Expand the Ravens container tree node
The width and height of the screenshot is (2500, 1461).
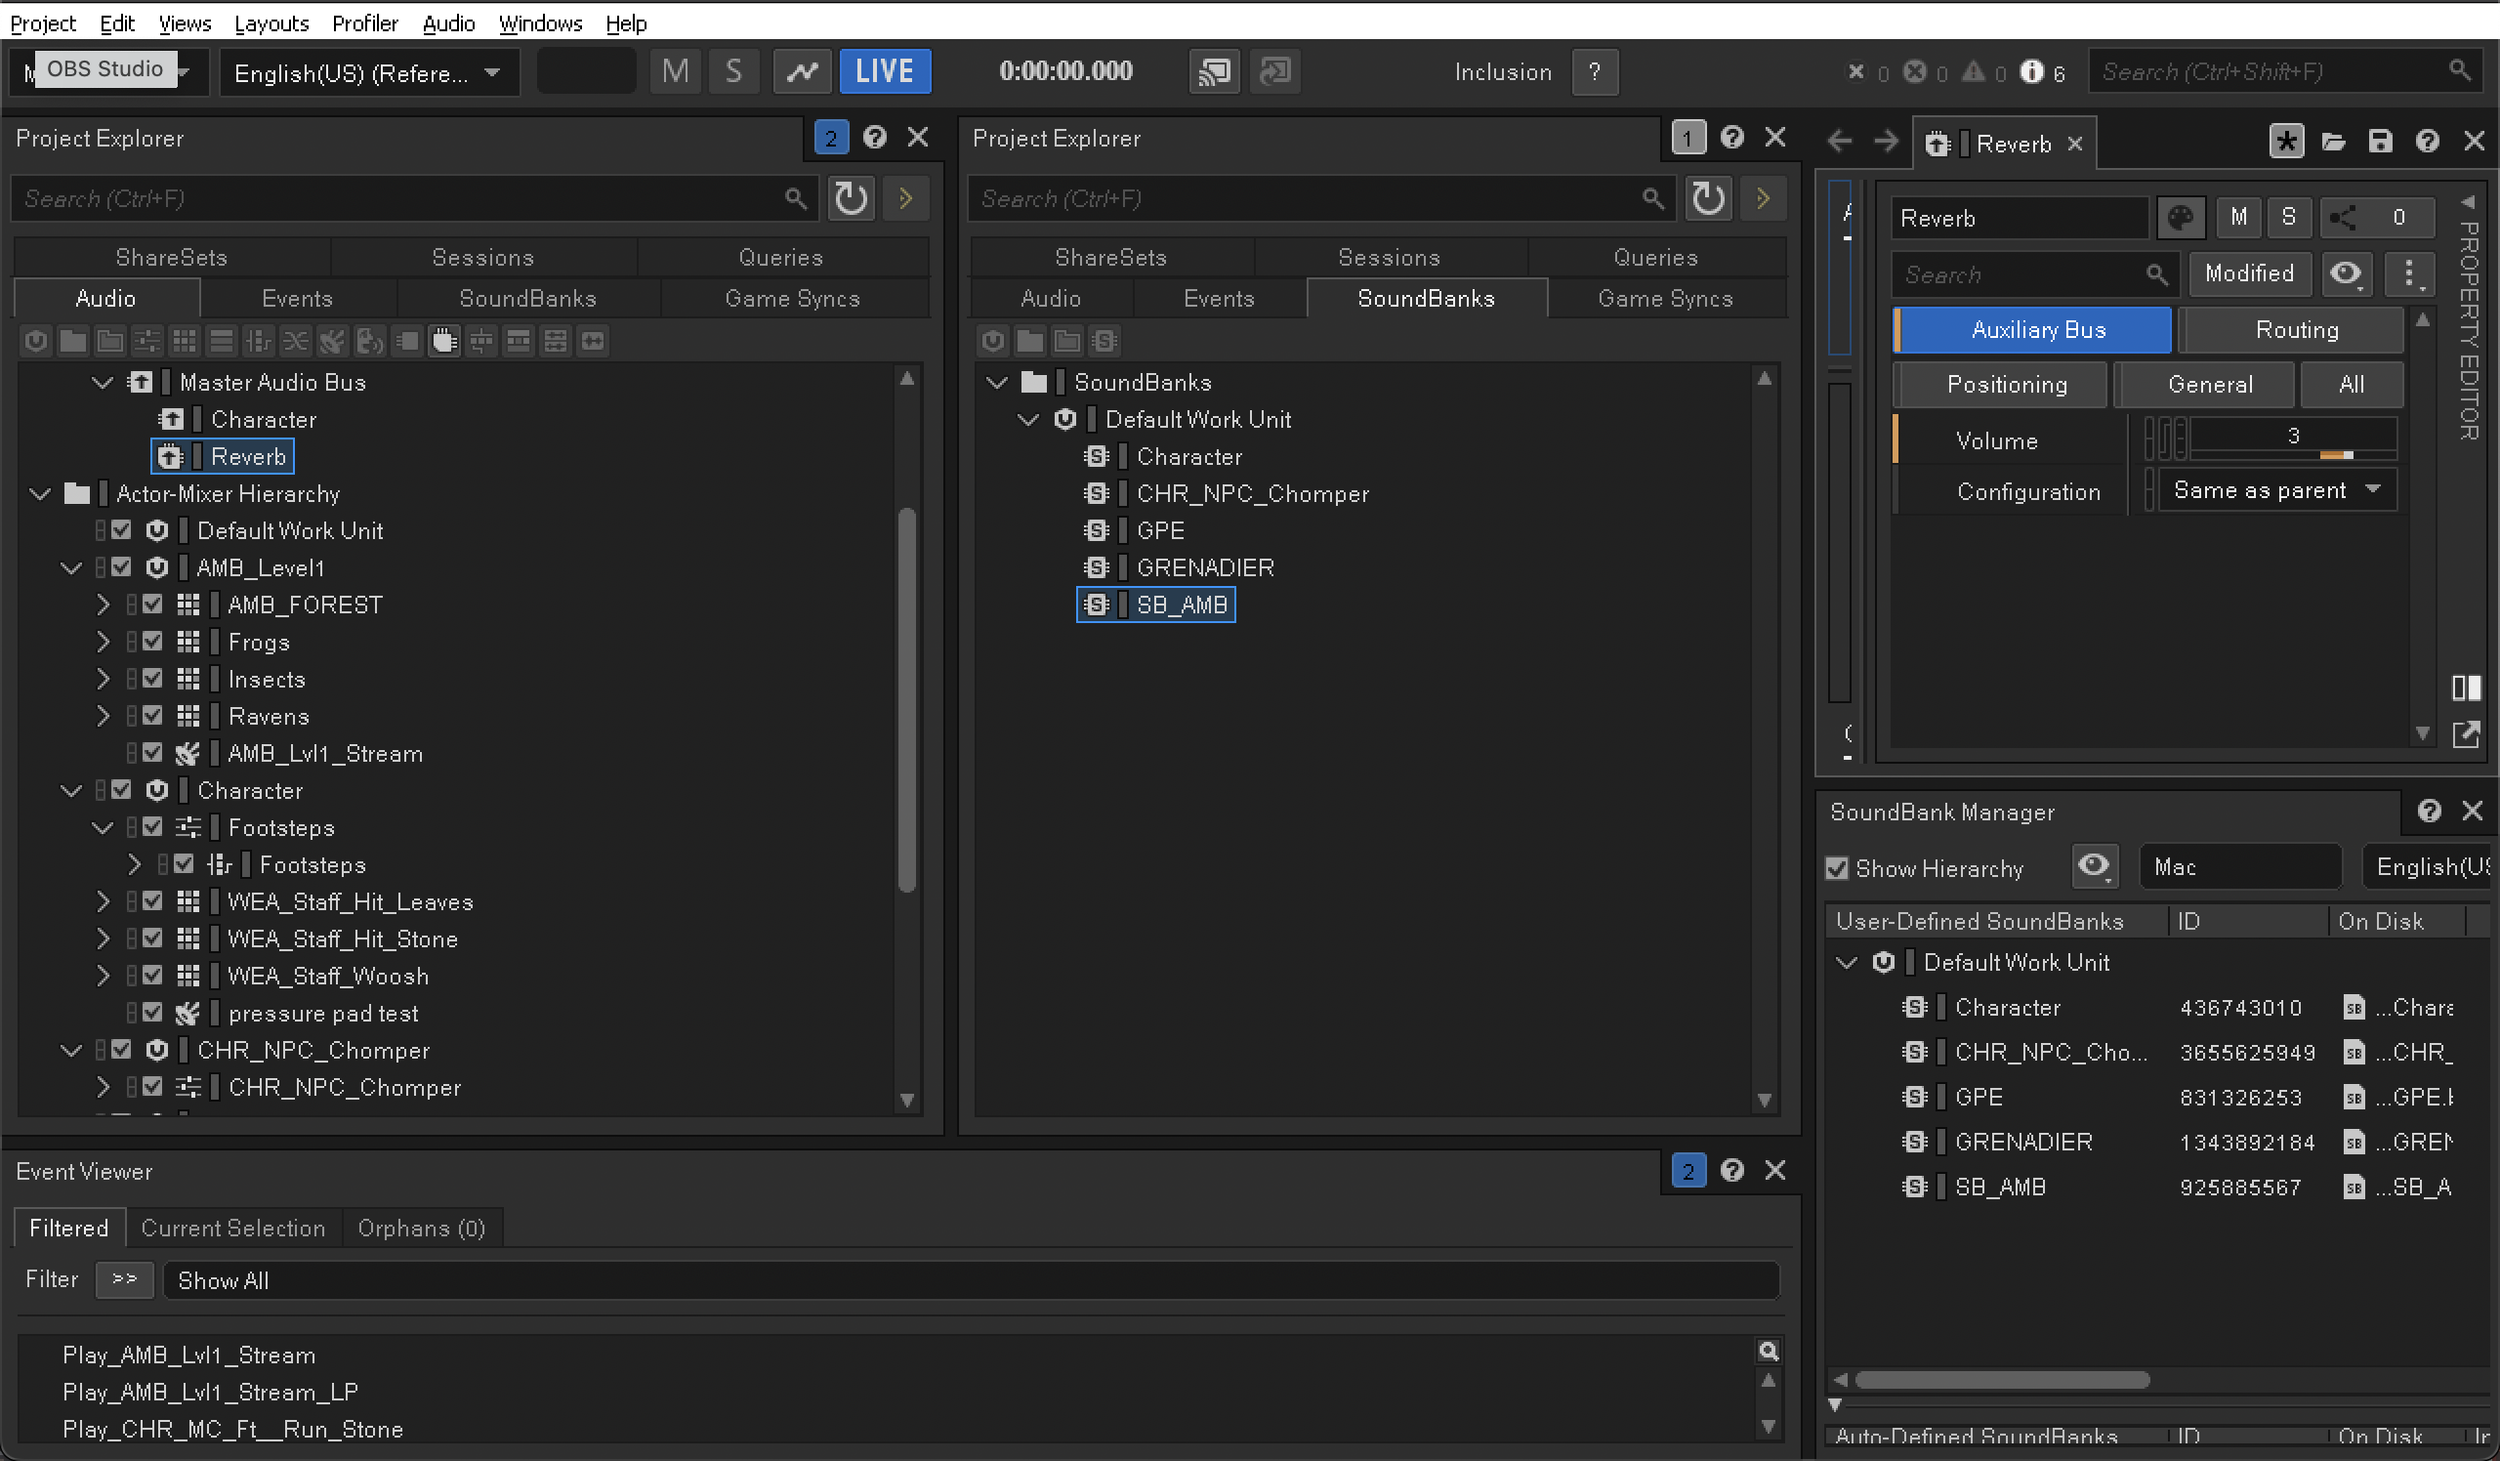tap(102, 716)
